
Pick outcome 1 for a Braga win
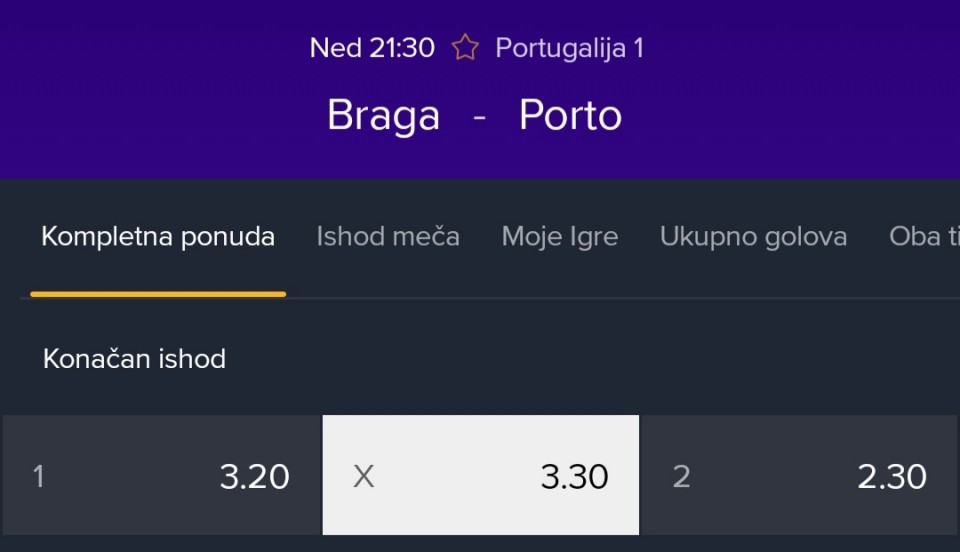click(x=160, y=476)
